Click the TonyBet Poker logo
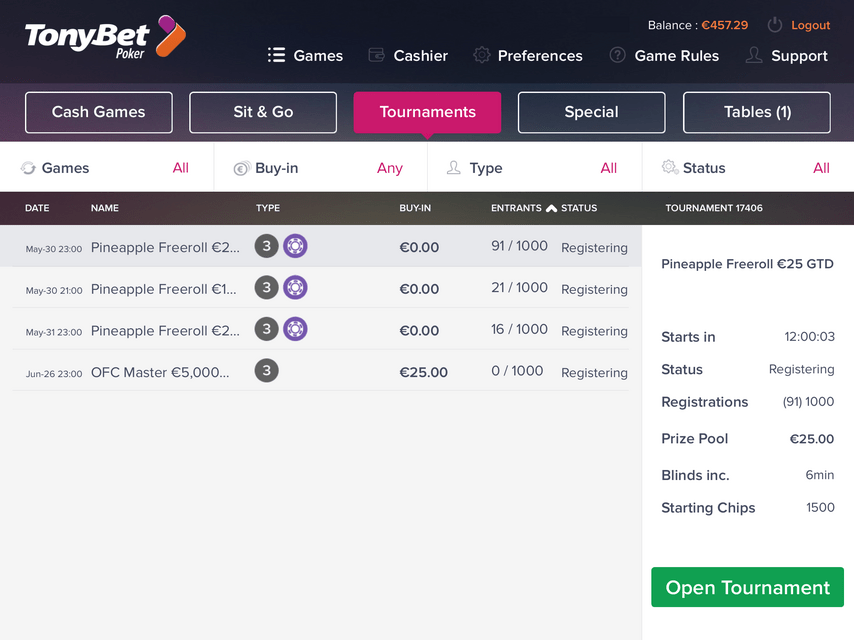This screenshot has height=640, width=854. [x=105, y=37]
